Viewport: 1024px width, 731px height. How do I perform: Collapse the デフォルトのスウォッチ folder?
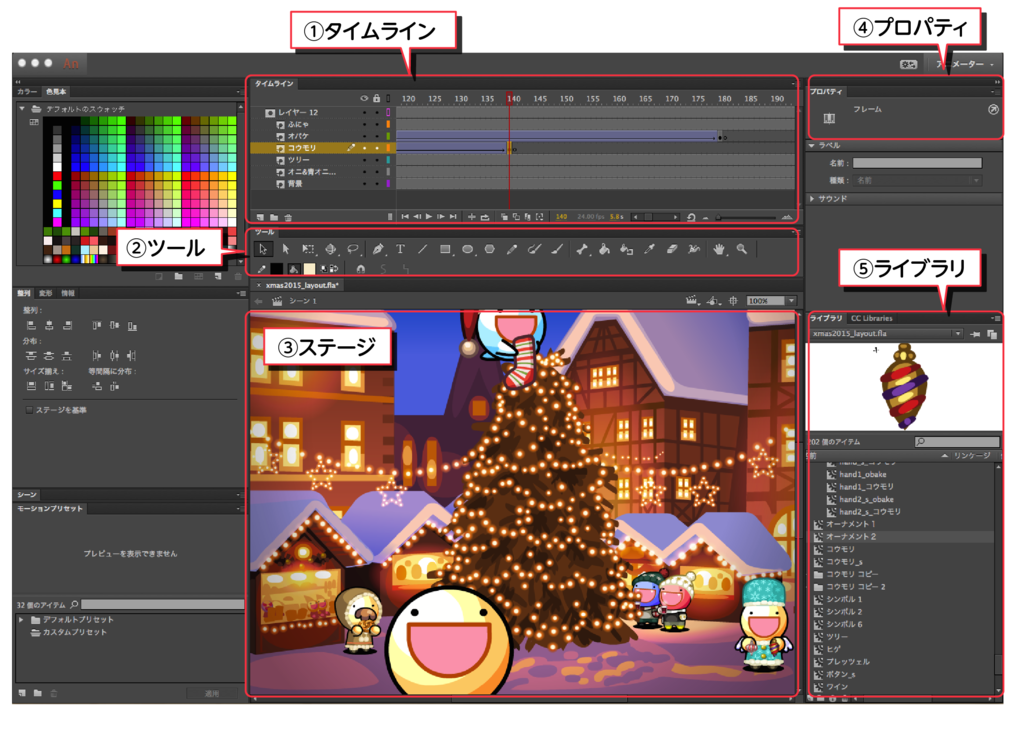22,108
